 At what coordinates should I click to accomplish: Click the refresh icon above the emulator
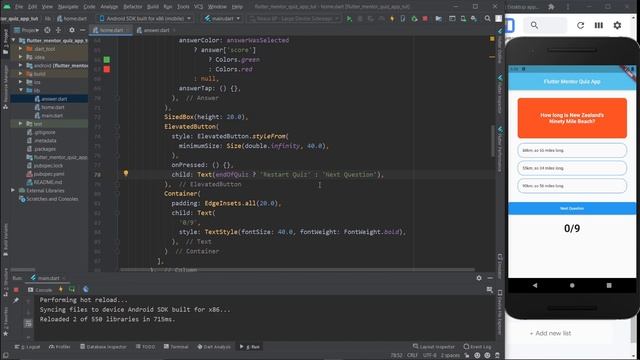click(x=580, y=25)
